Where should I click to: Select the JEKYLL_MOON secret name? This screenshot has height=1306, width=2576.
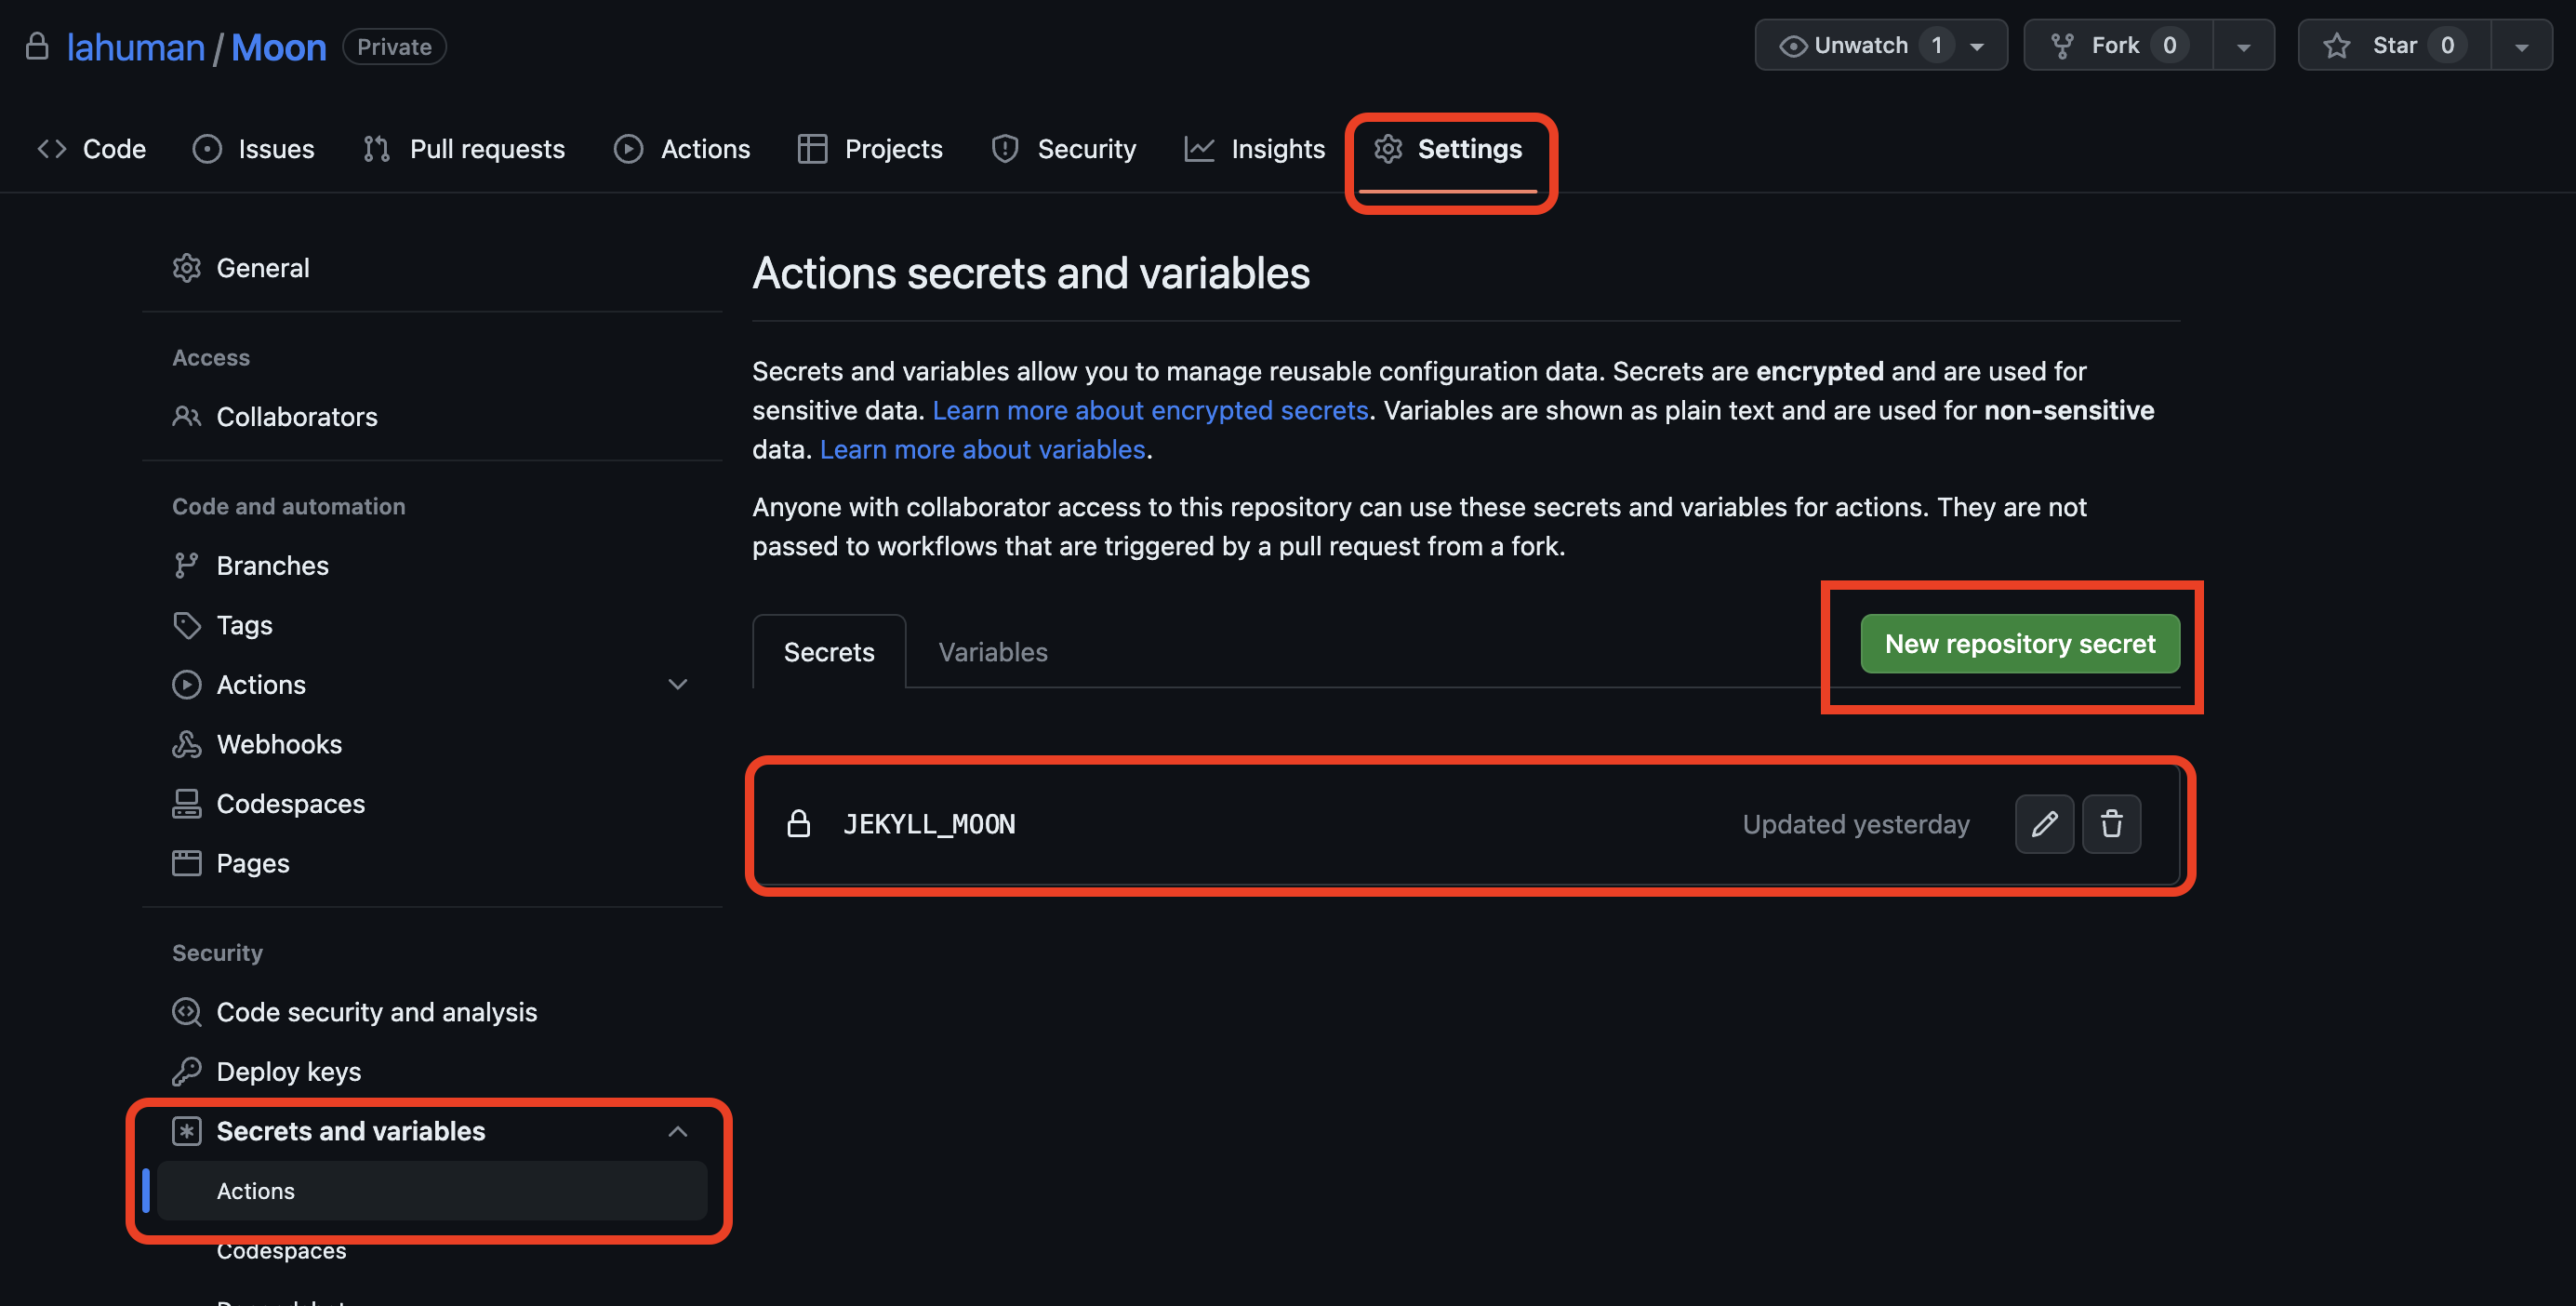tap(928, 824)
